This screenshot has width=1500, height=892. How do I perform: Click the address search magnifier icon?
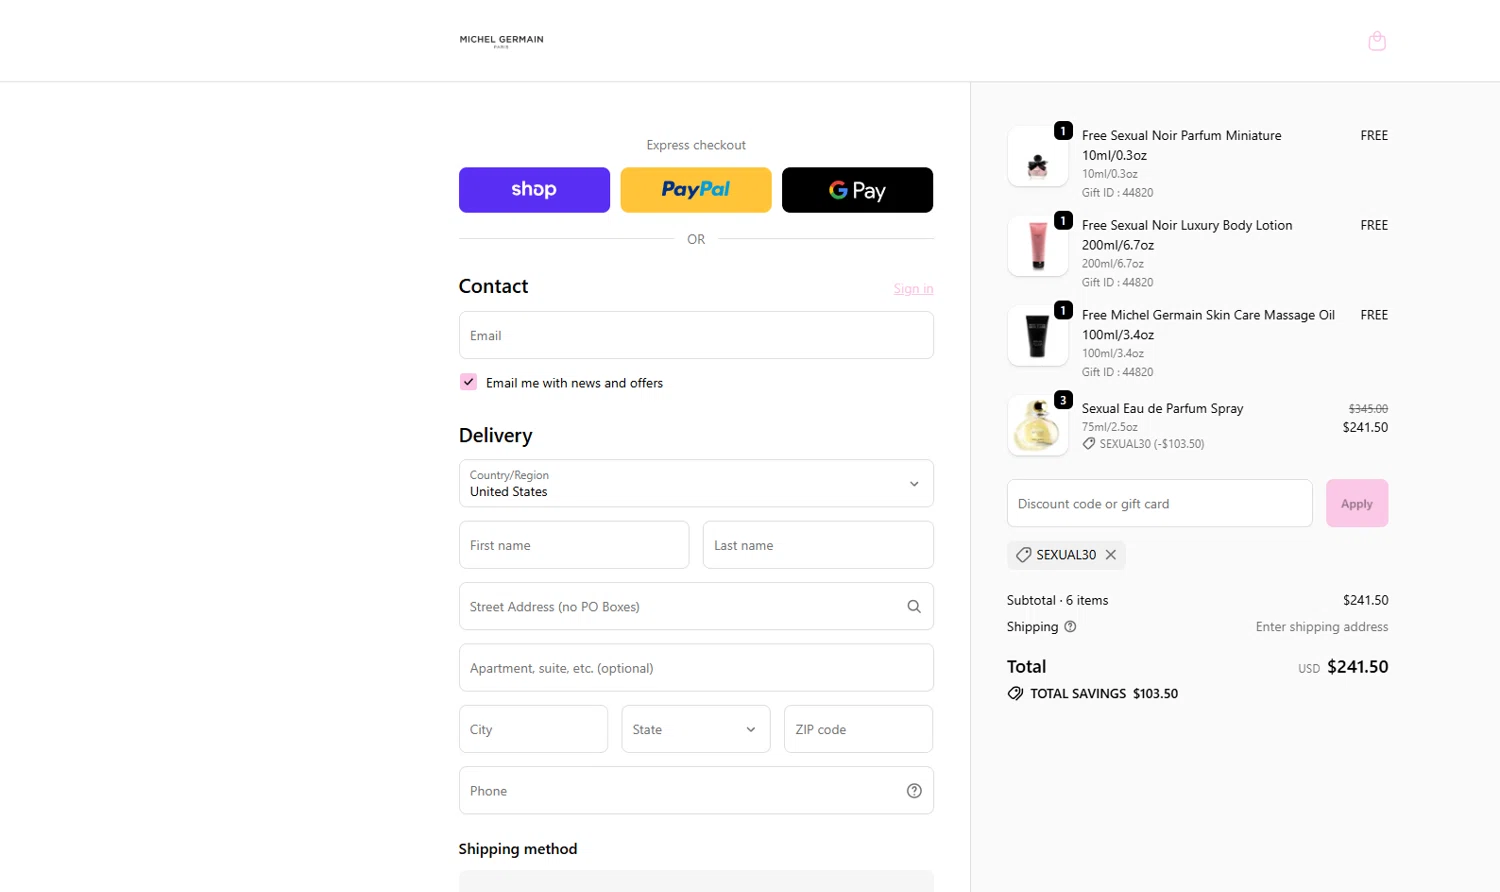tap(913, 606)
